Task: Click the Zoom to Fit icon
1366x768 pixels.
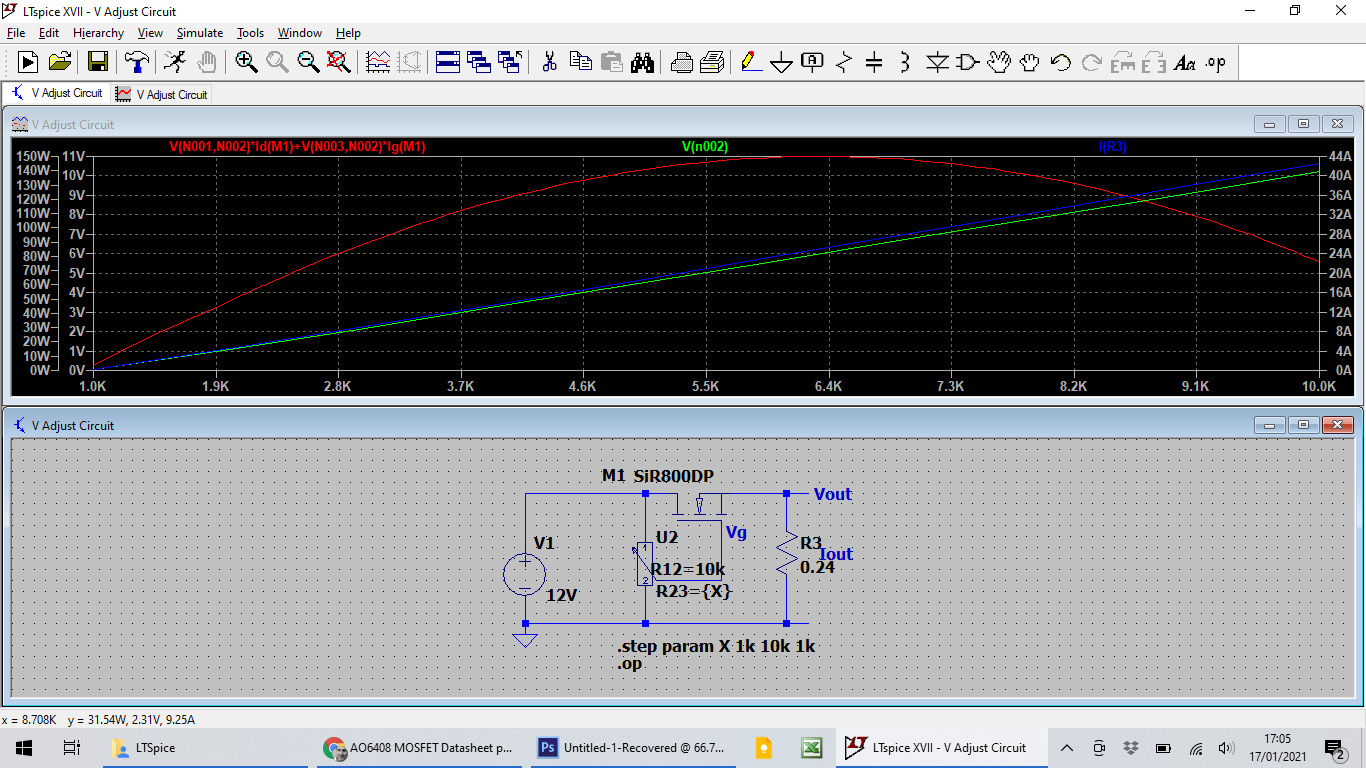Action: click(x=339, y=62)
